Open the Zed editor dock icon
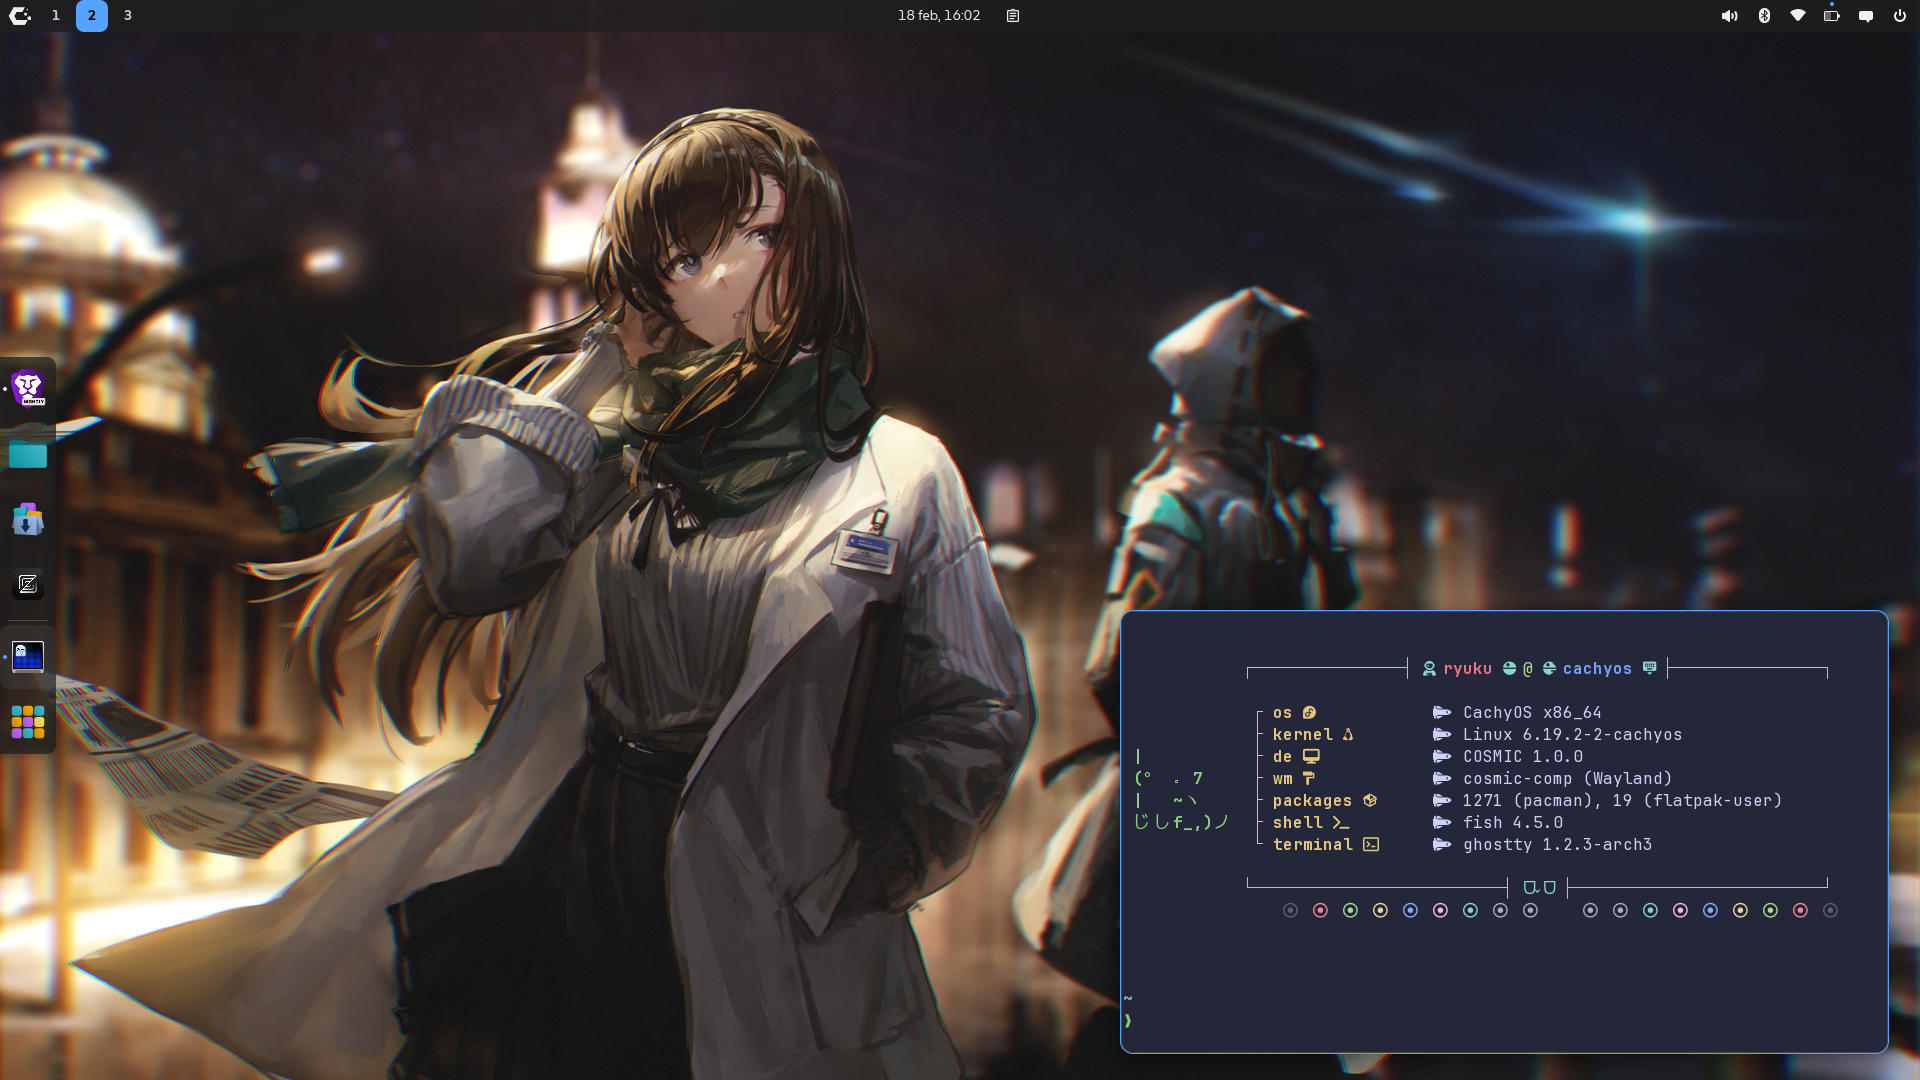 pyautogui.click(x=28, y=584)
